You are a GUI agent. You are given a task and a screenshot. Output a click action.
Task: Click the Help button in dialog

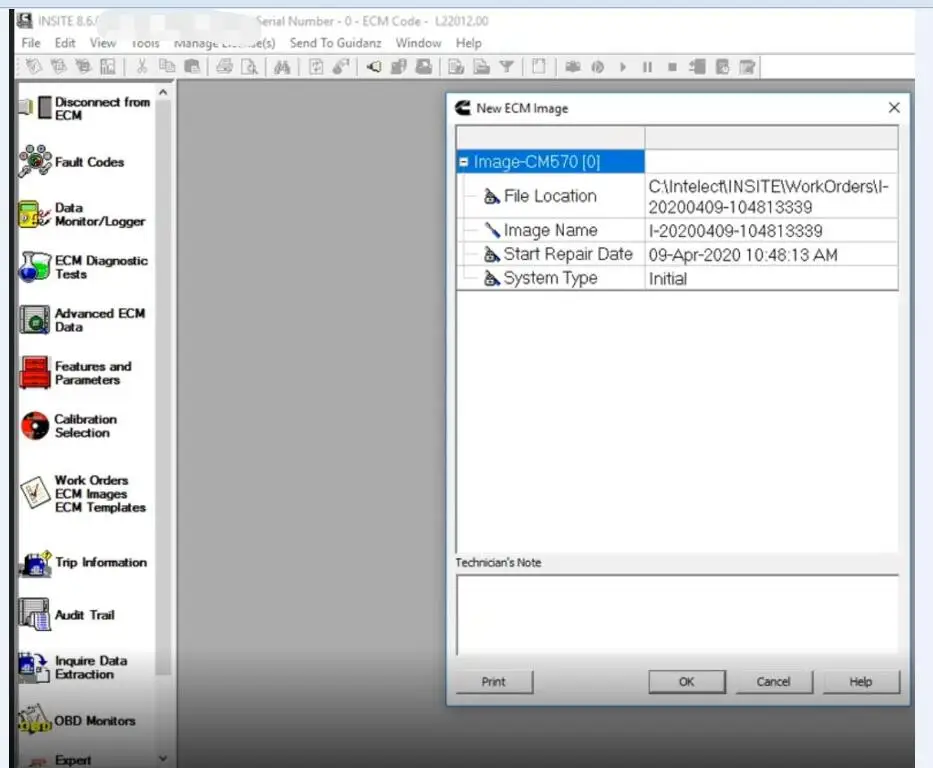point(860,682)
